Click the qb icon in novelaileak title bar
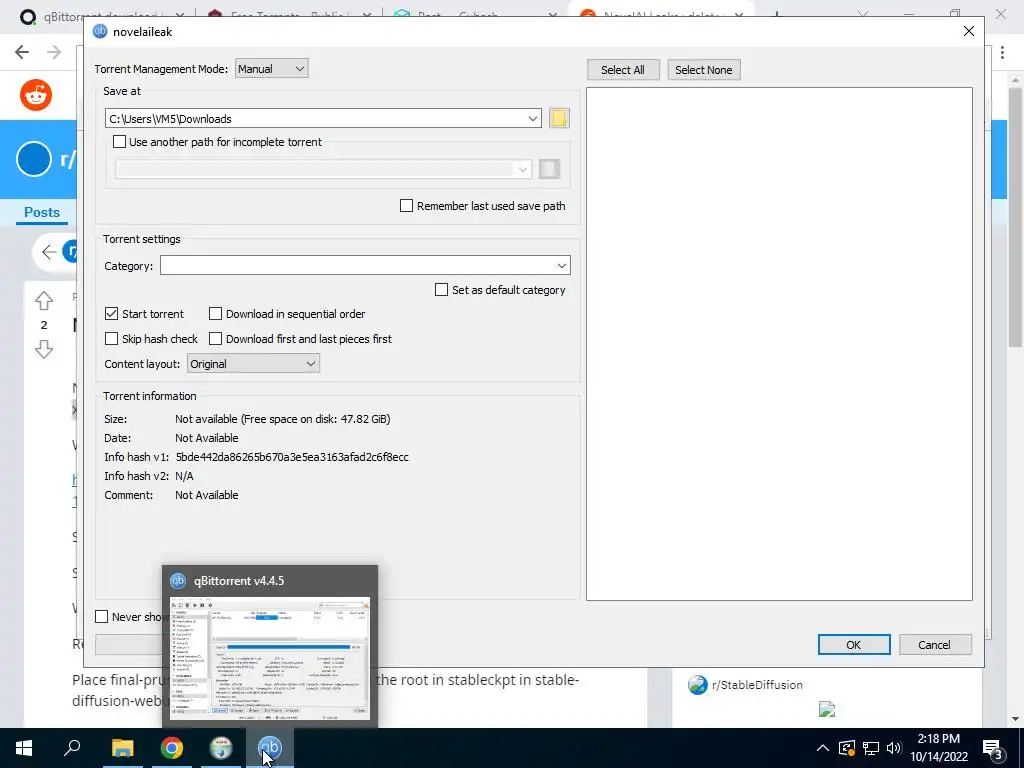1024x768 pixels. pyautogui.click(x=100, y=31)
